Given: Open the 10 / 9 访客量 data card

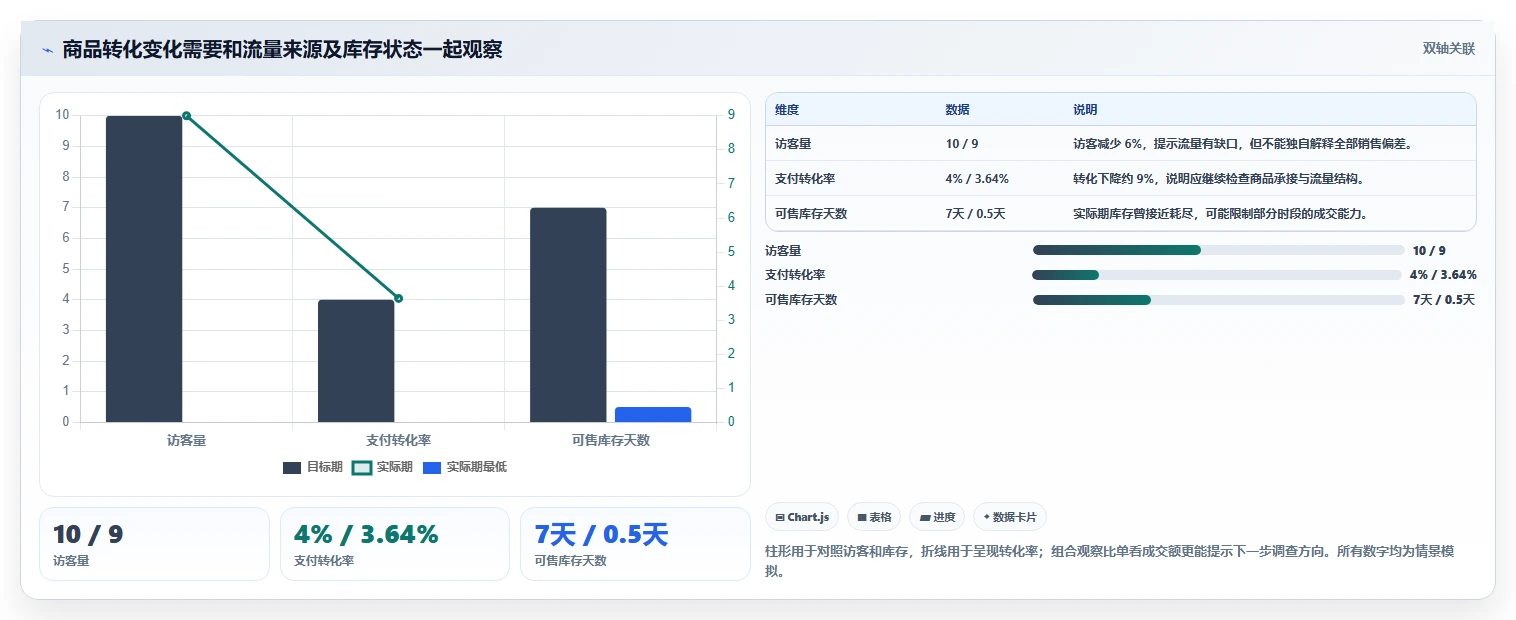Looking at the screenshot, I should (x=154, y=544).
